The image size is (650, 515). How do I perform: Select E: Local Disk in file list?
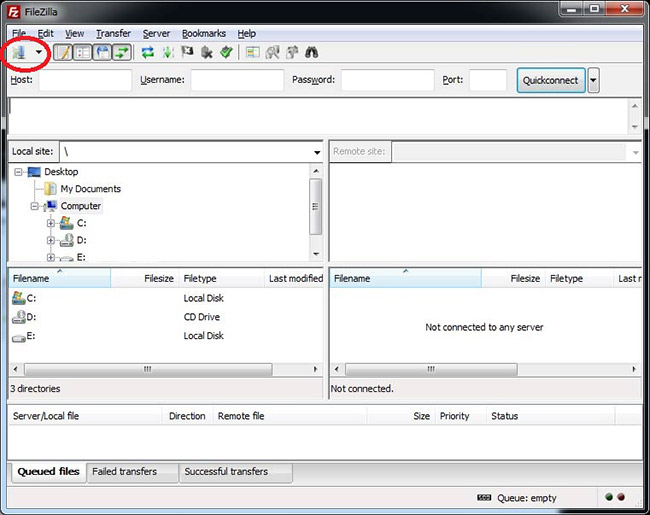click(x=166, y=336)
